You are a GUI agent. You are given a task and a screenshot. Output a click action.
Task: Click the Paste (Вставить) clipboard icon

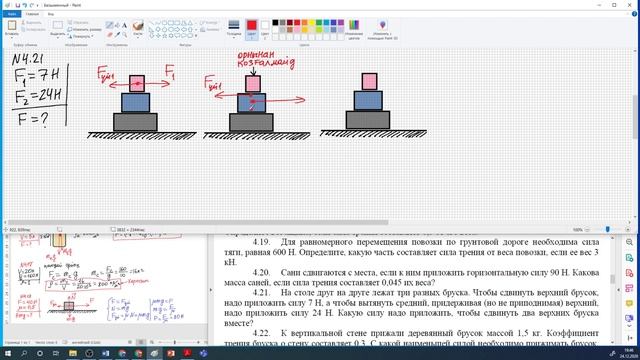click(12, 26)
